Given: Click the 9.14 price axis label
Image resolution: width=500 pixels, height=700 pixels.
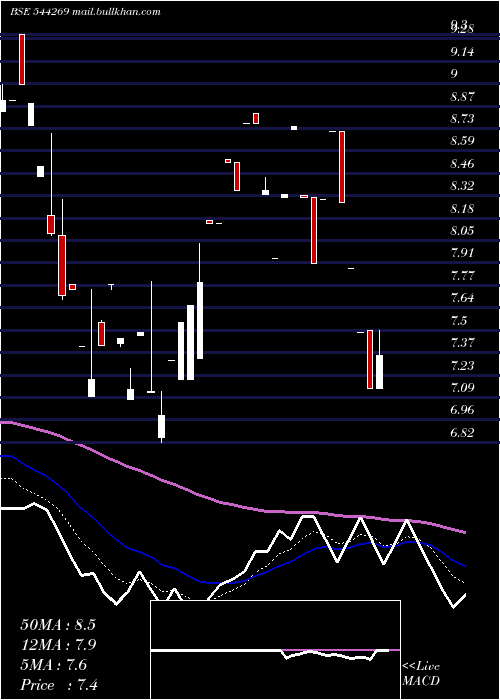Looking at the screenshot, I should point(462,52).
